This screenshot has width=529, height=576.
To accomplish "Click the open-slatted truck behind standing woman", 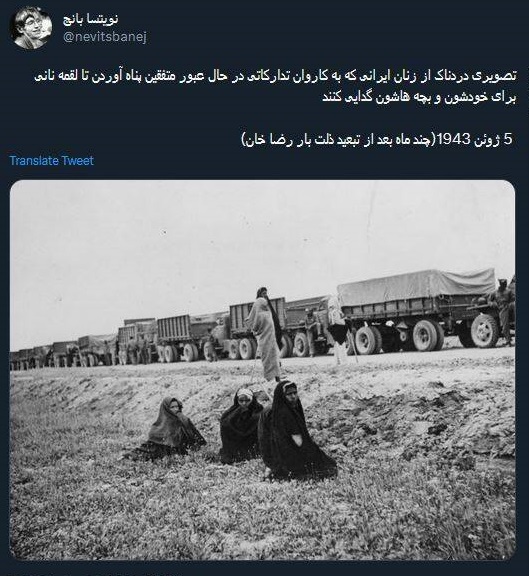I will coord(257,323).
